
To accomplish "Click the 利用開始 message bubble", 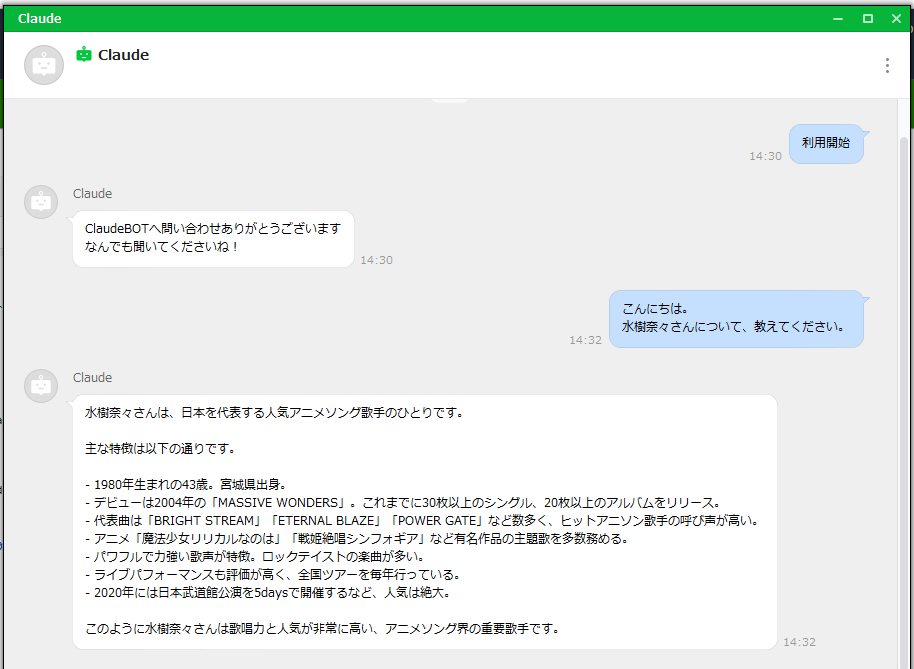I will (x=826, y=143).
